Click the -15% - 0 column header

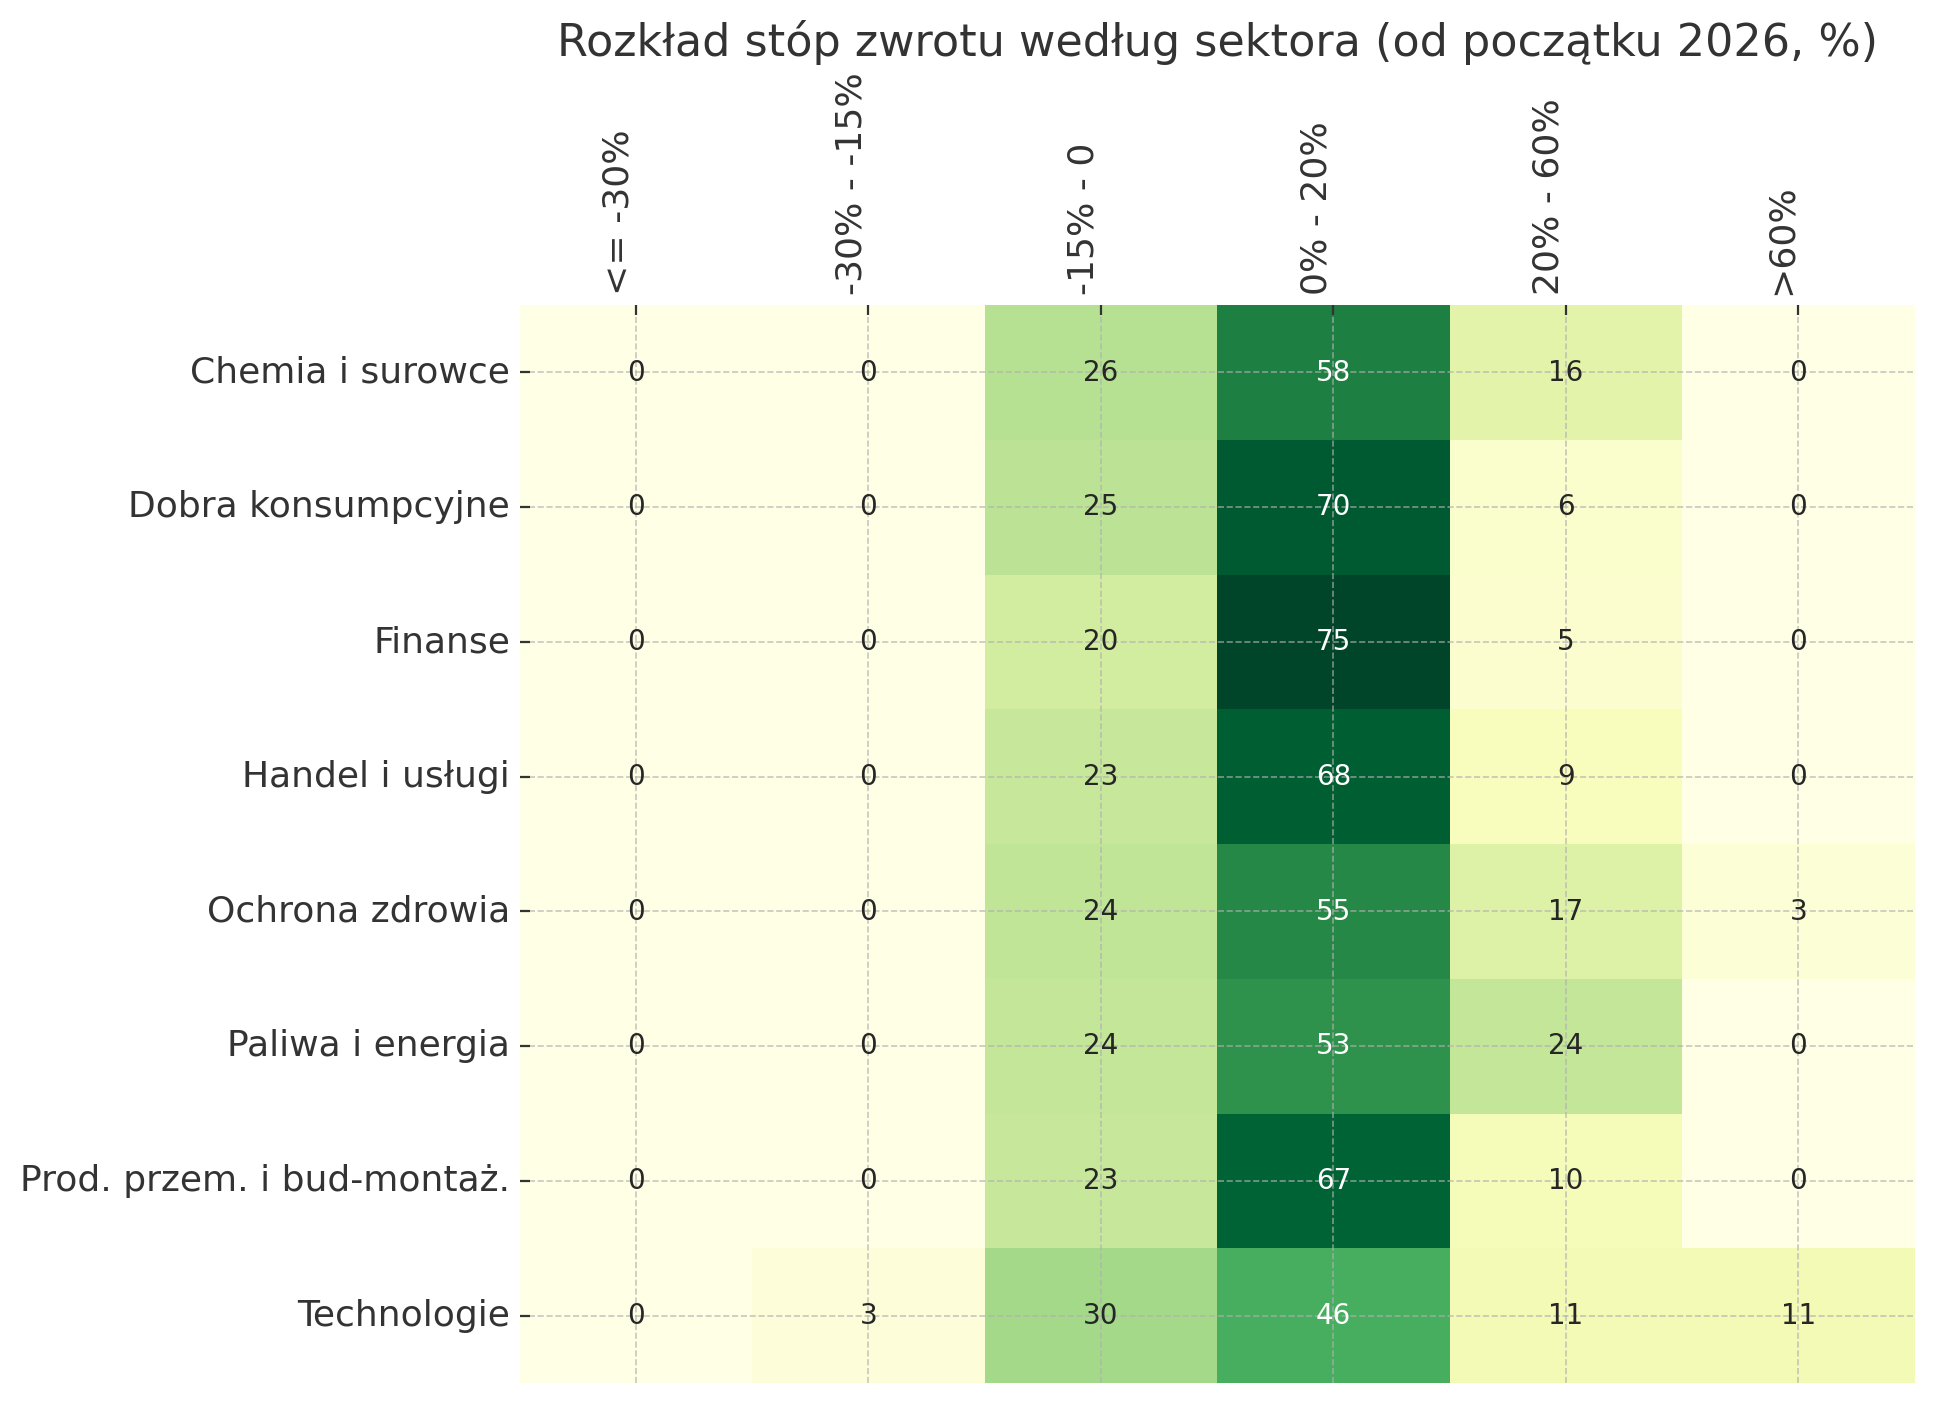pyautogui.click(x=1083, y=220)
